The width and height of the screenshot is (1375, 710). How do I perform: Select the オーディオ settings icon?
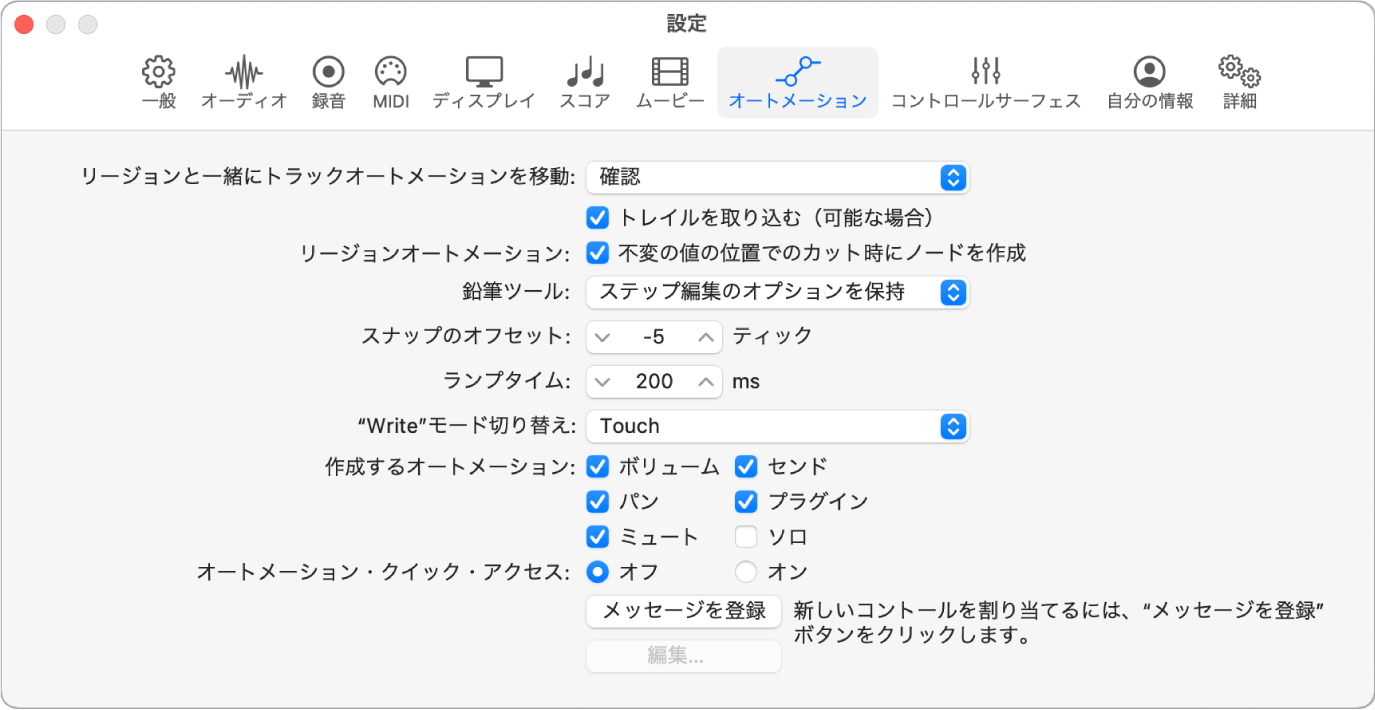(243, 80)
